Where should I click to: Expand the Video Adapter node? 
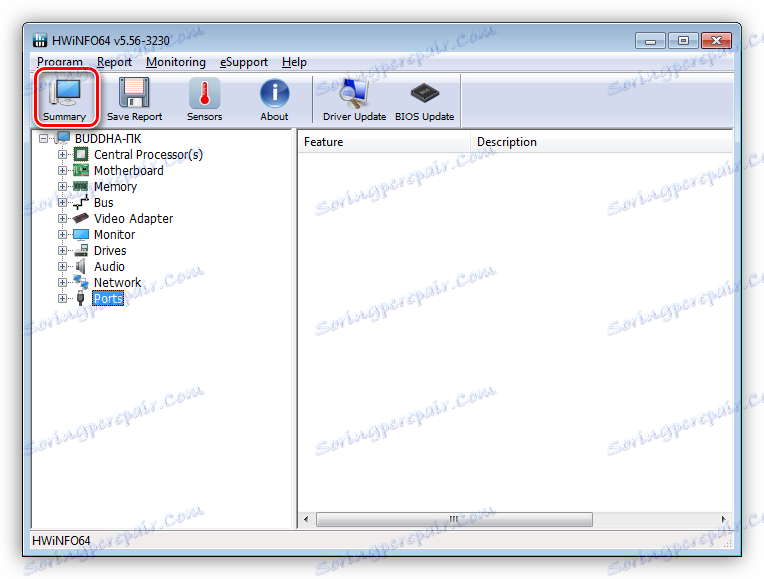tap(62, 218)
